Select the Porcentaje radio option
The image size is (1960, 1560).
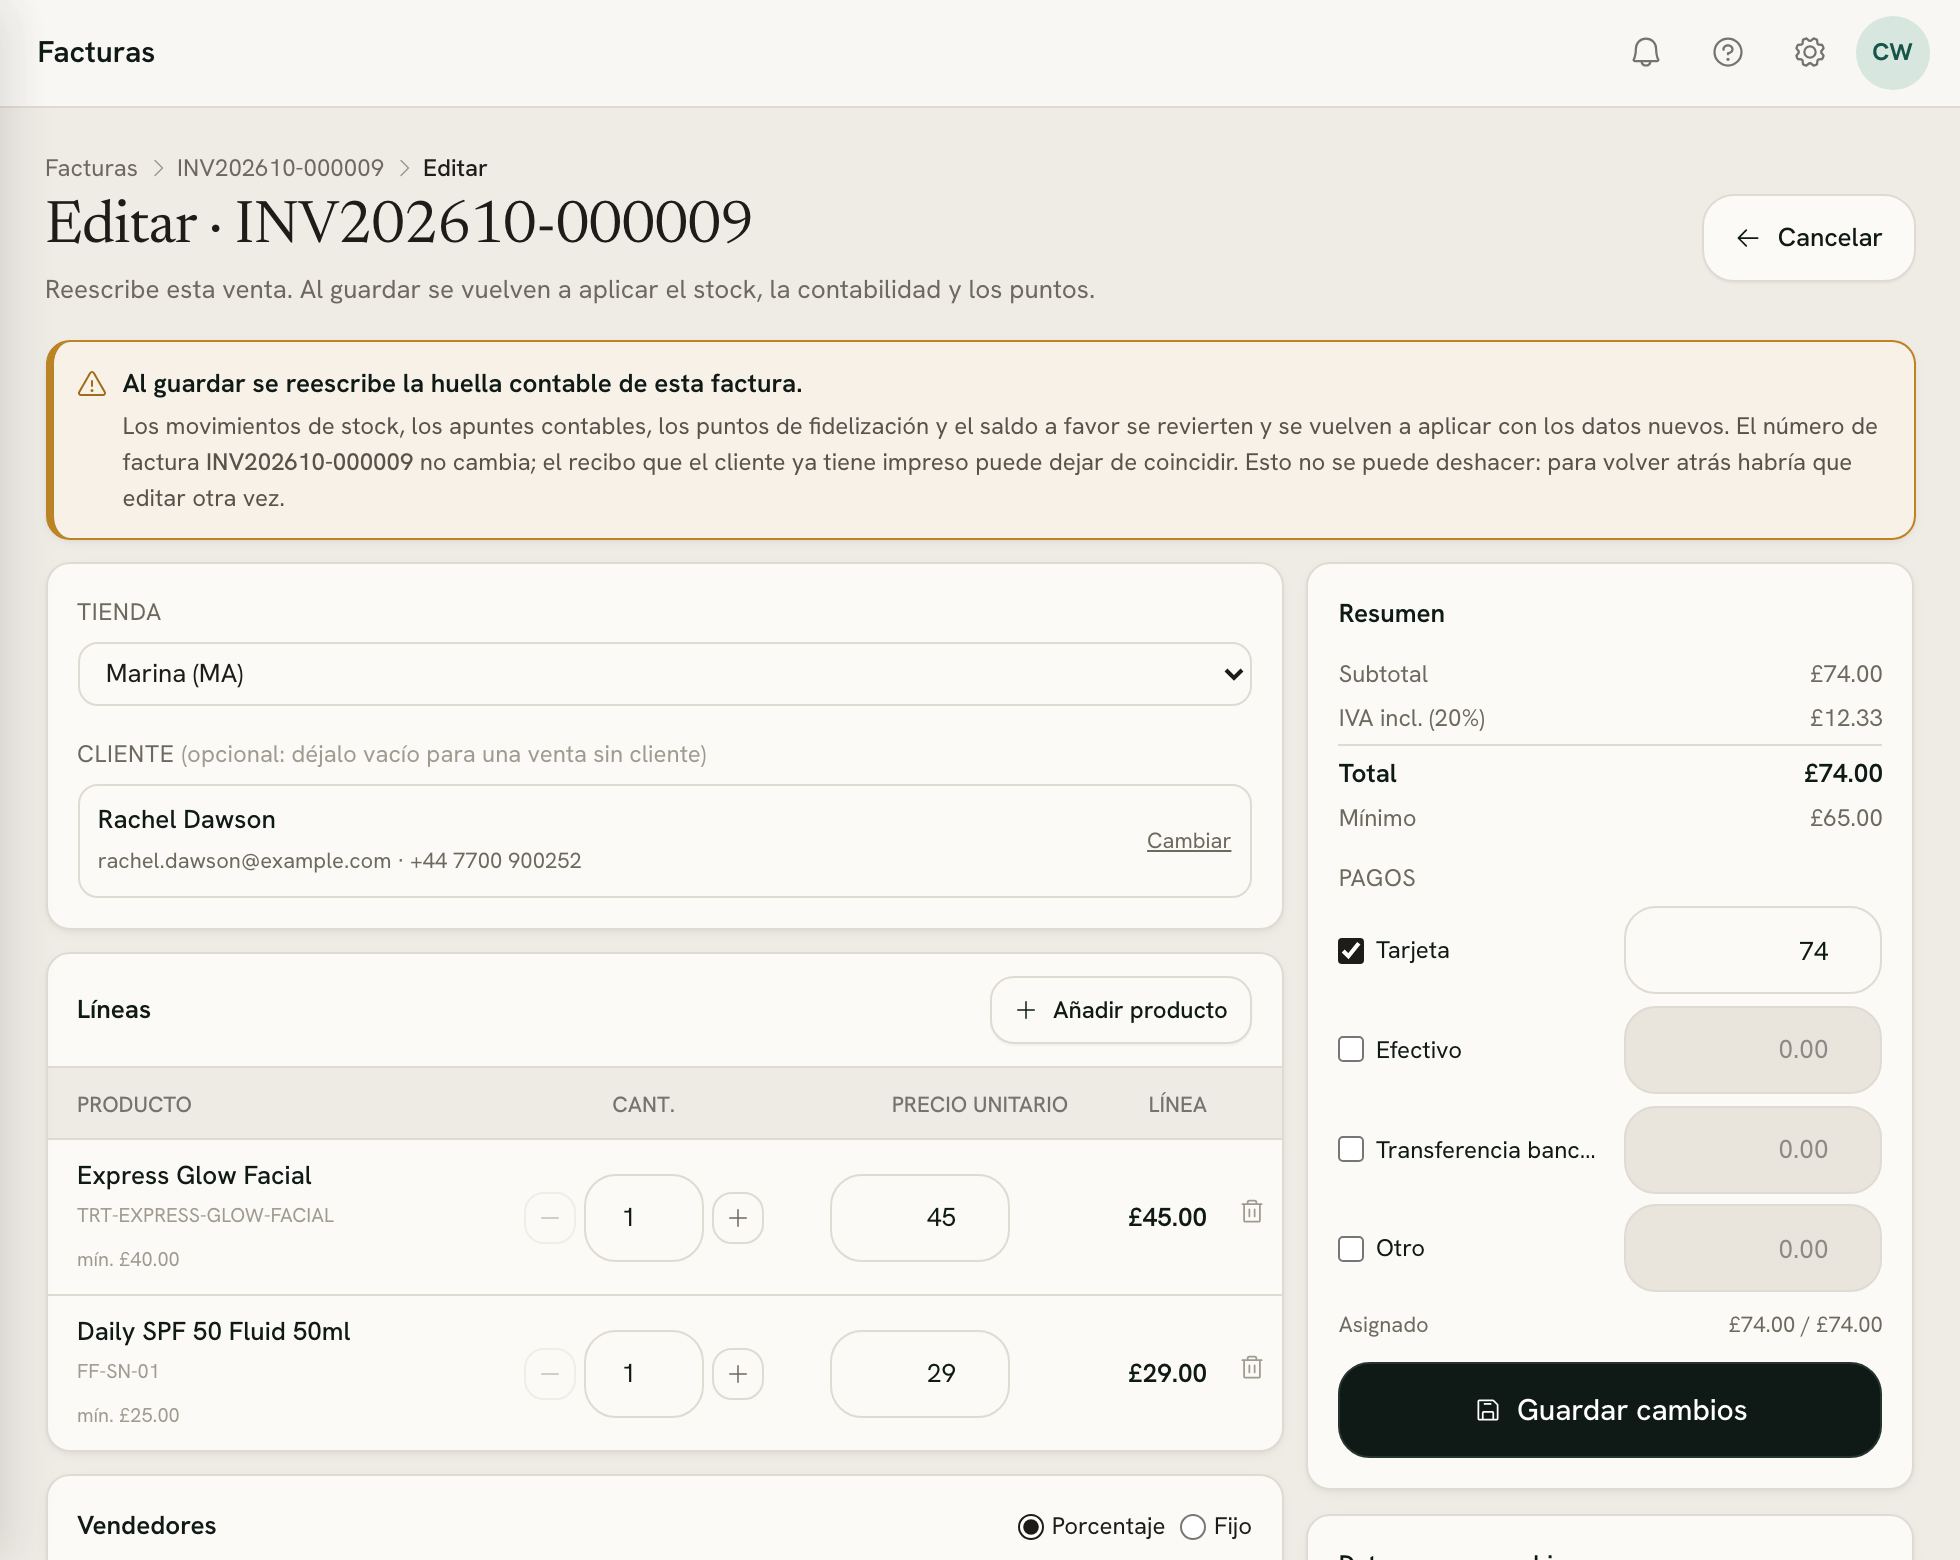[x=1030, y=1527]
